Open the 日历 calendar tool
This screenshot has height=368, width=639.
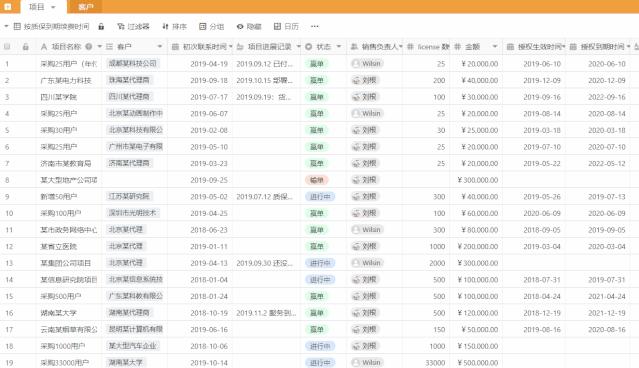[x=286, y=26]
